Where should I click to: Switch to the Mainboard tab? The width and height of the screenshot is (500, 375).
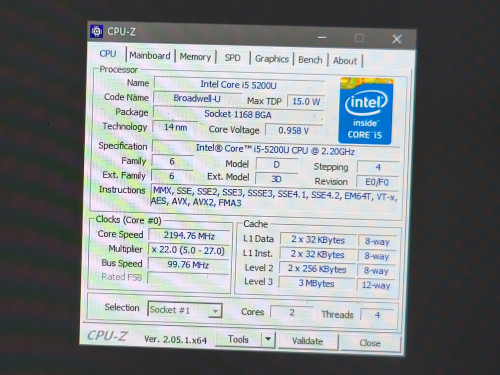[x=150, y=55]
